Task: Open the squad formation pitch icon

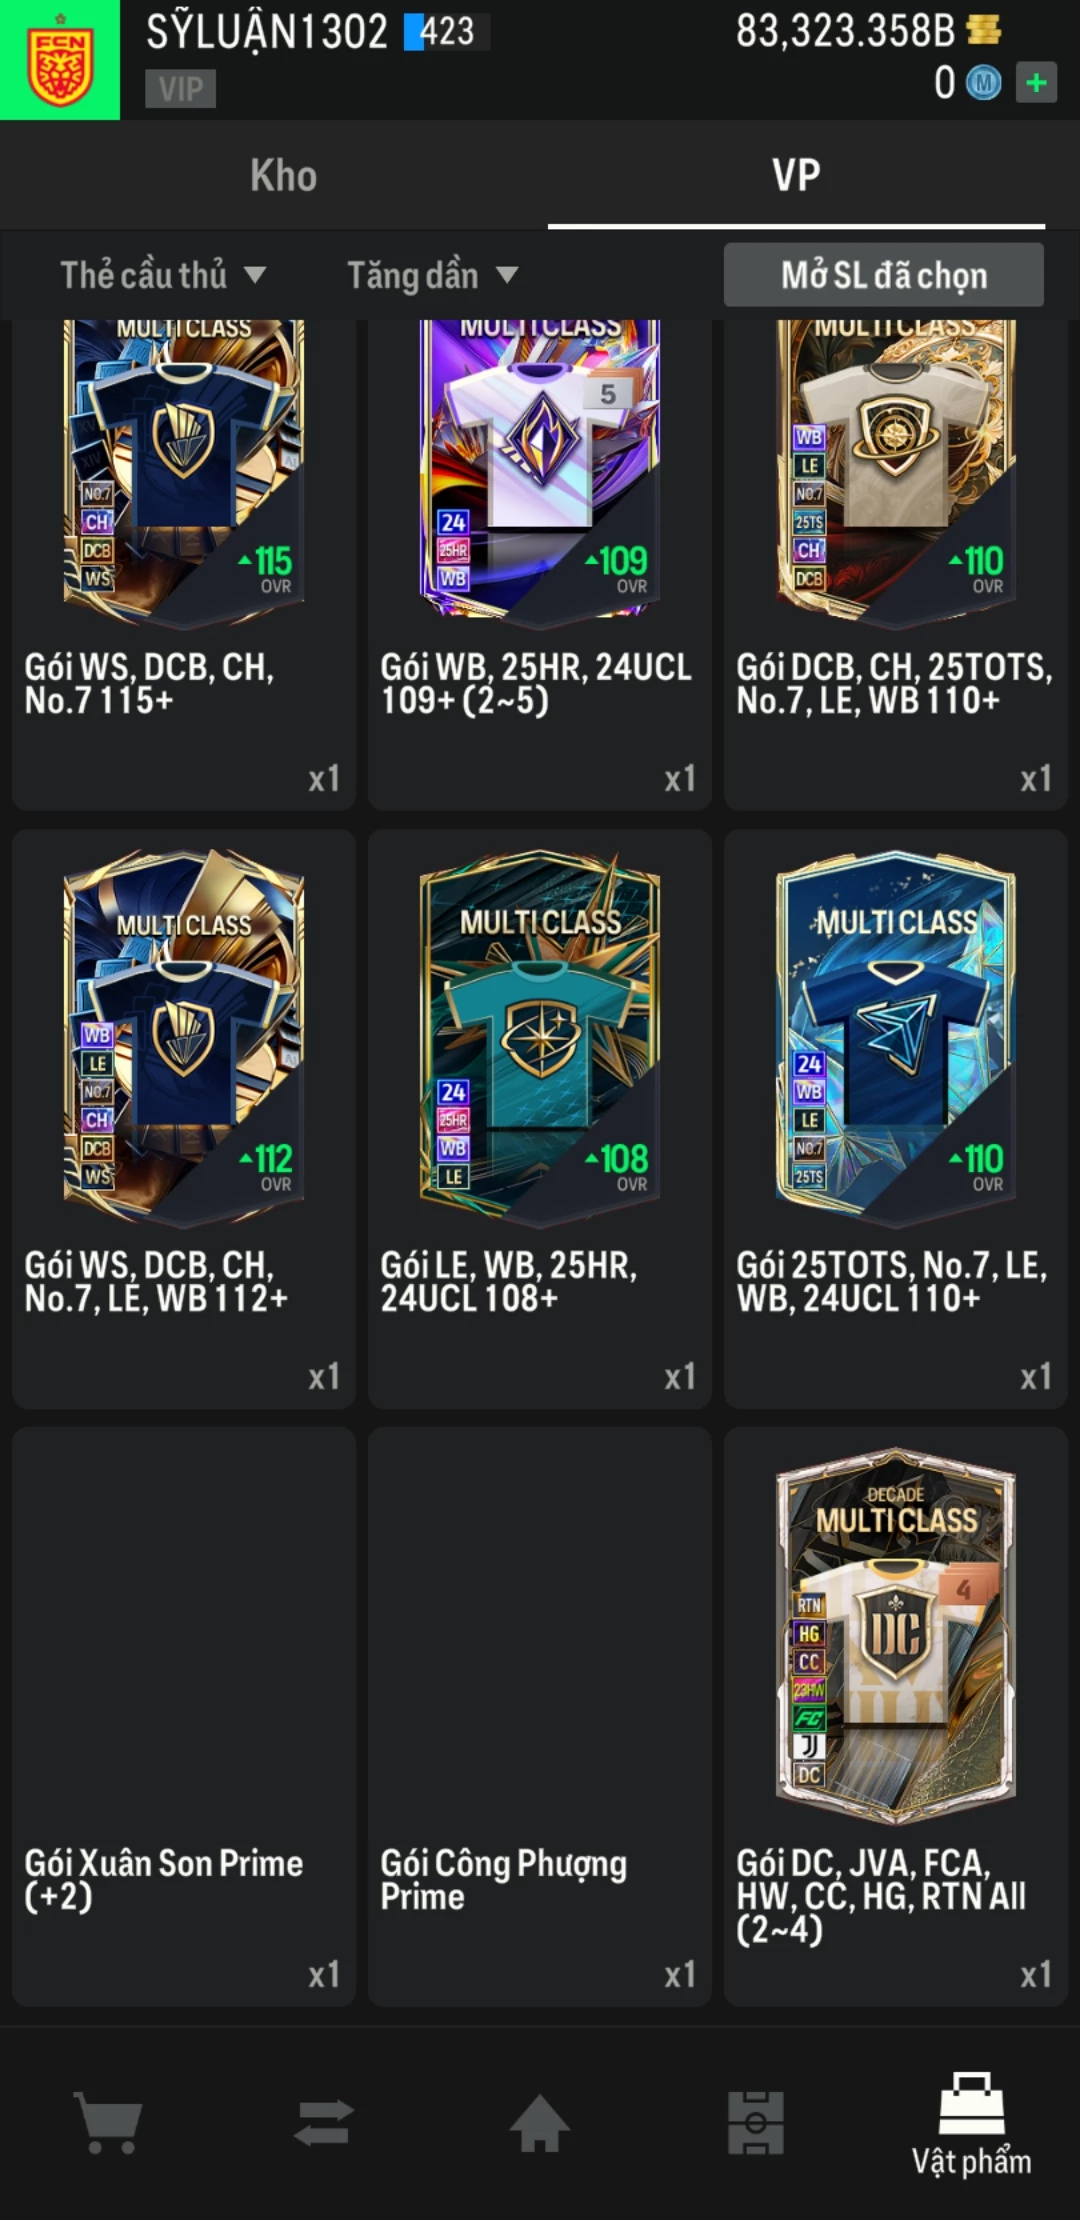Action: coord(756,2122)
